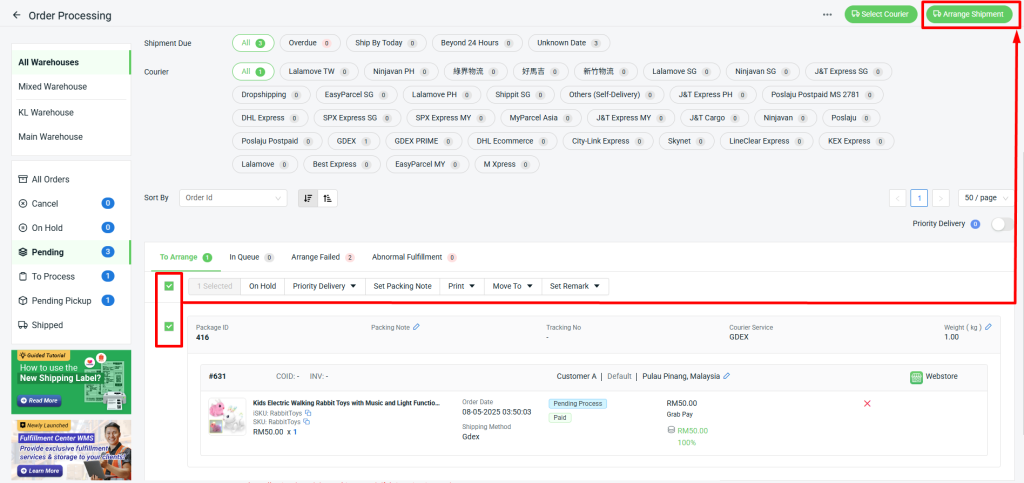Uncheck the checkbox for package 416
Image resolution: width=1024 pixels, height=483 pixels.
tap(169, 326)
